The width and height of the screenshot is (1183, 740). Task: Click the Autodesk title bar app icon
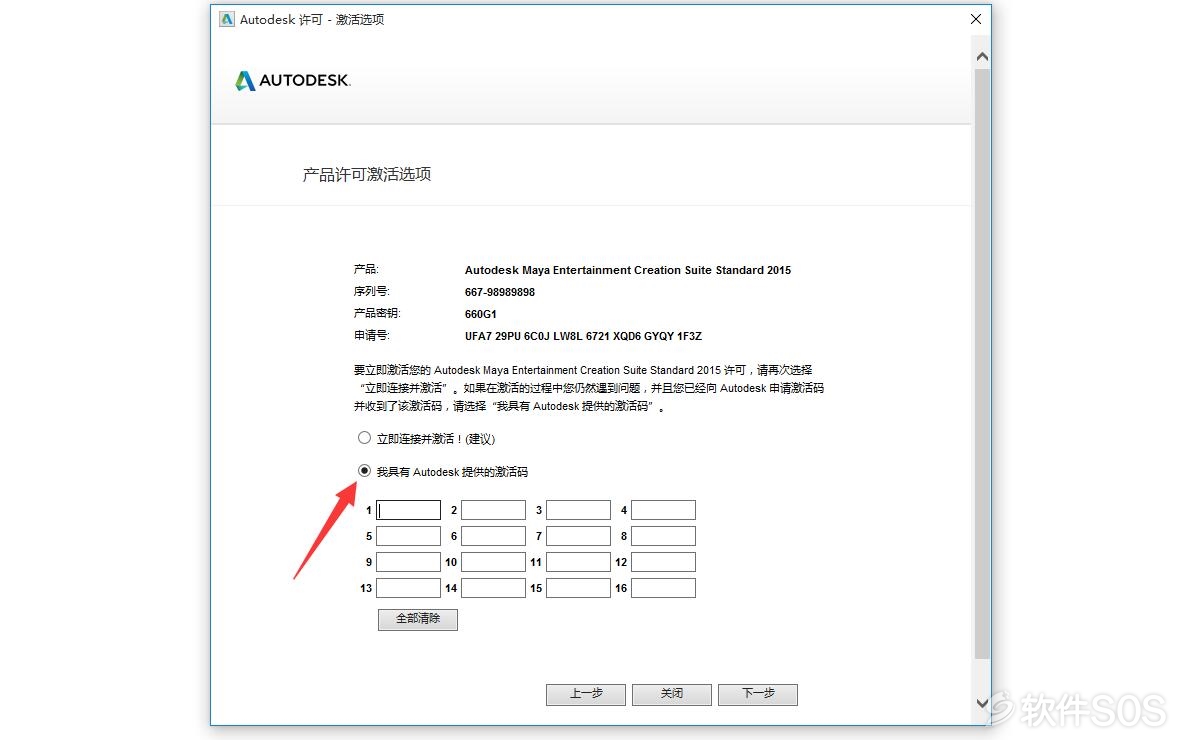226,19
